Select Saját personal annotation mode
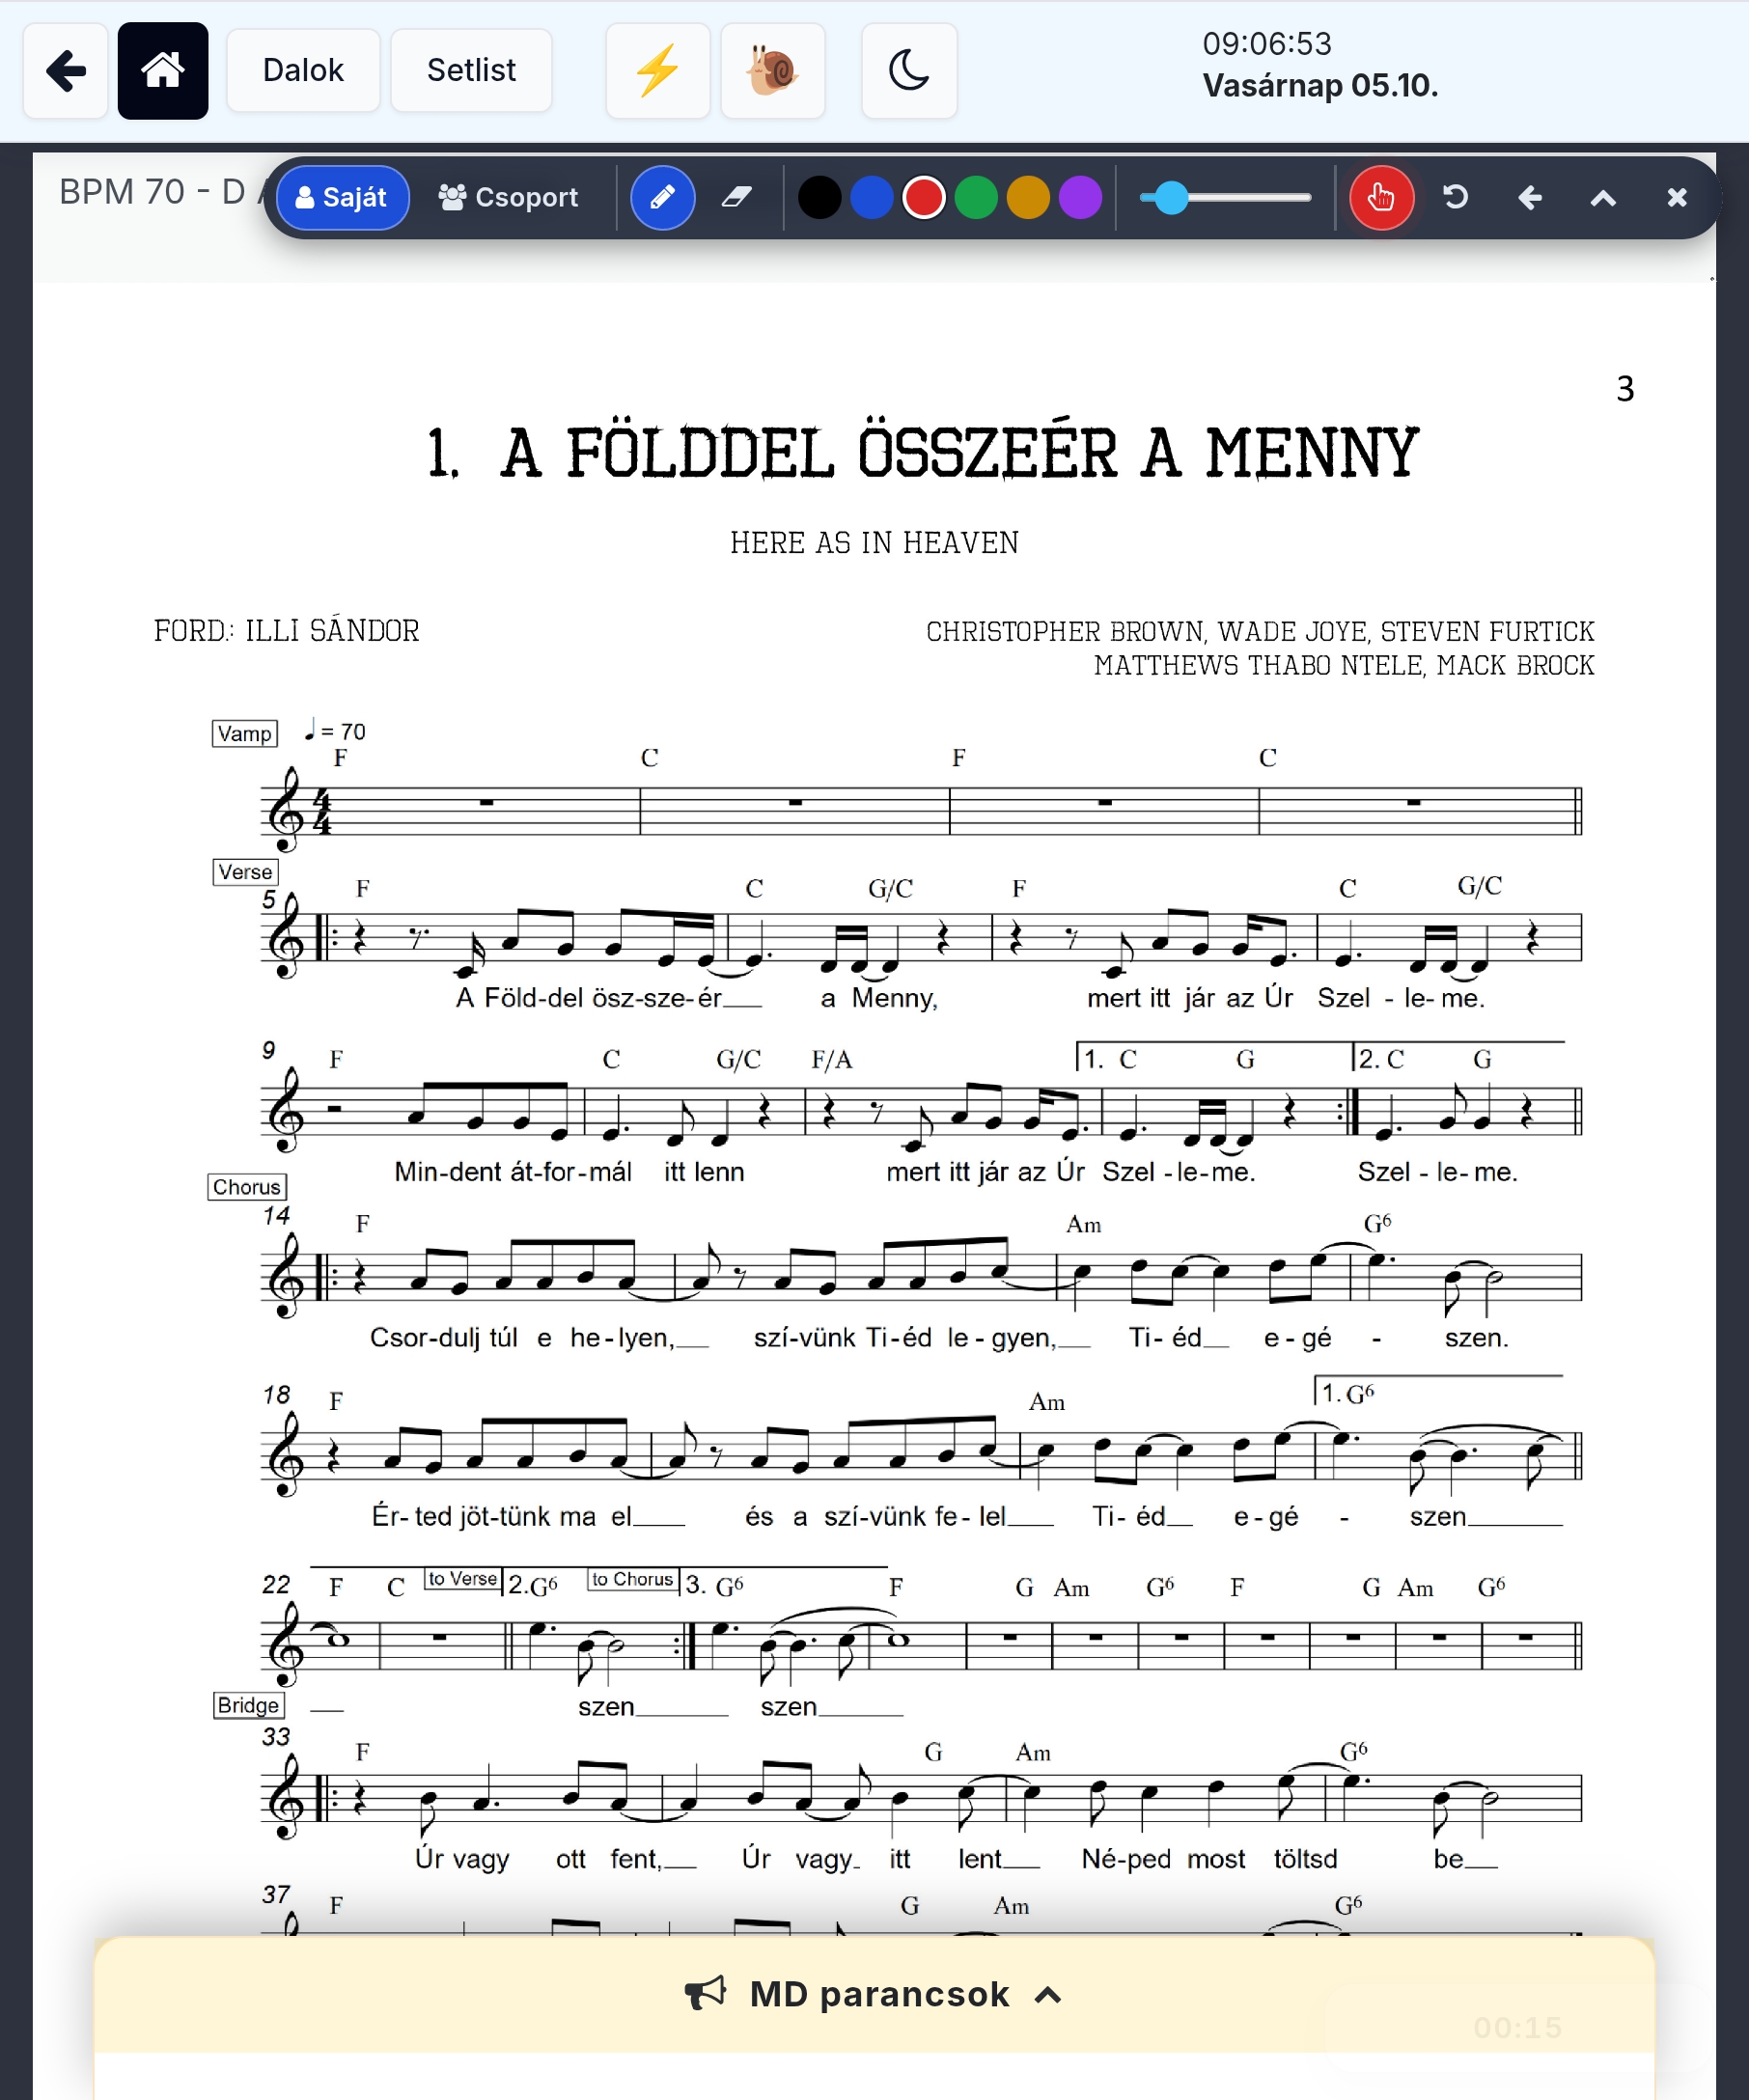The image size is (1749, 2100). click(x=342, y=198)
